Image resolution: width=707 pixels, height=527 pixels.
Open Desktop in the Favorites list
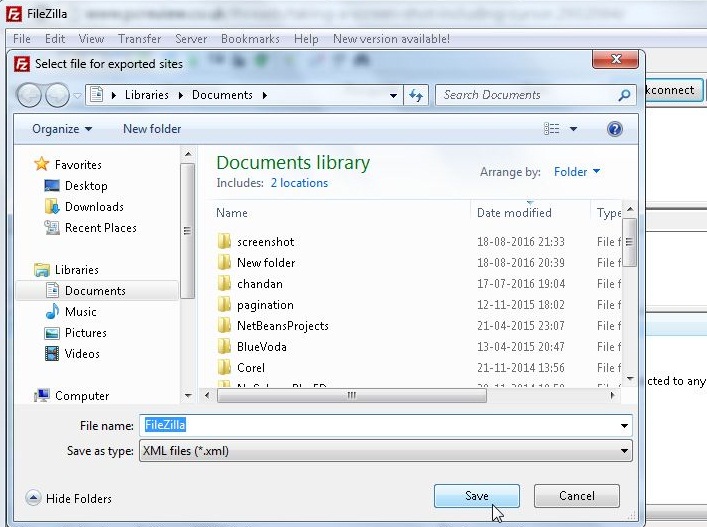tap(76, 186)
